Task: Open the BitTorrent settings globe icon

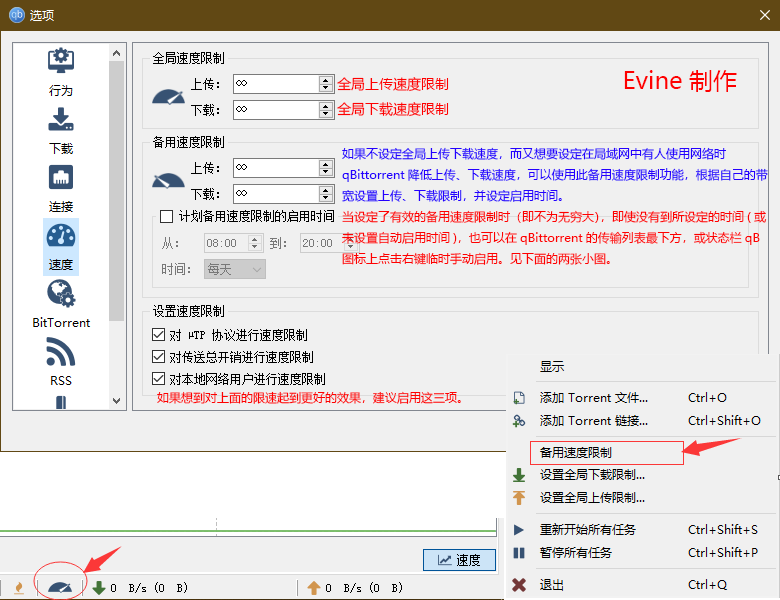Action: tap(61, 294)
